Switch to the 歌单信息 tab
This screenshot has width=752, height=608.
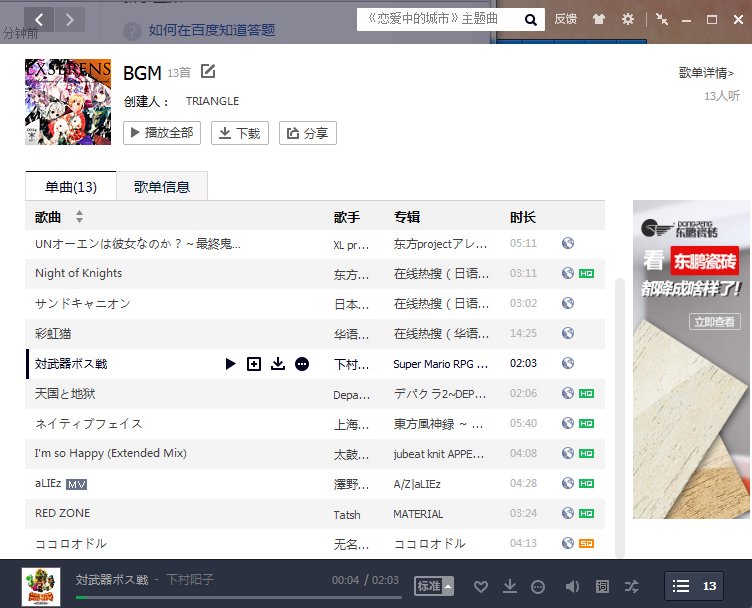[162, 186]
